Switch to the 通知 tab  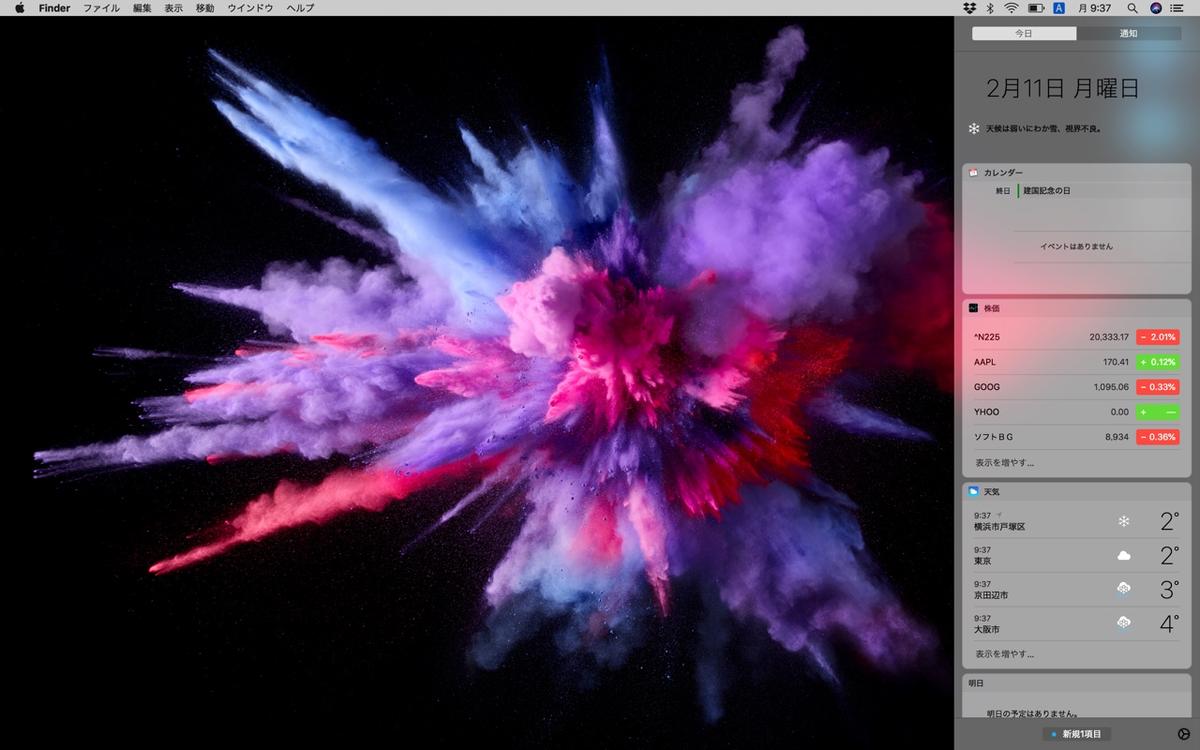click(x=1128, y=33)
